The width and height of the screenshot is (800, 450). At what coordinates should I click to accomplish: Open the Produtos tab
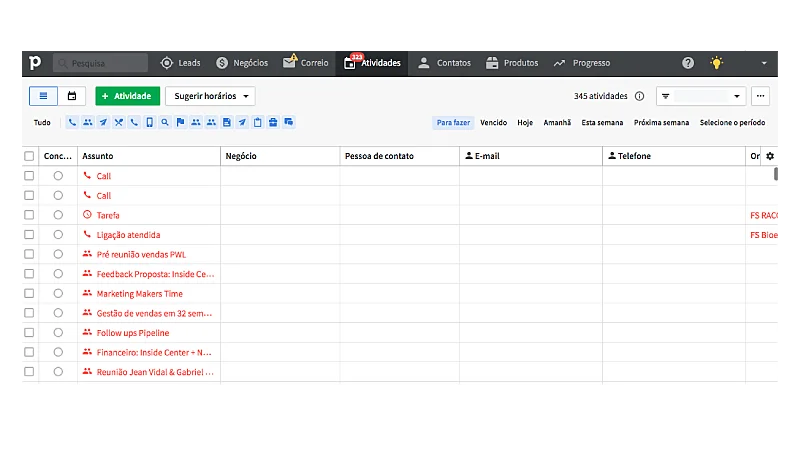point(512,63)
